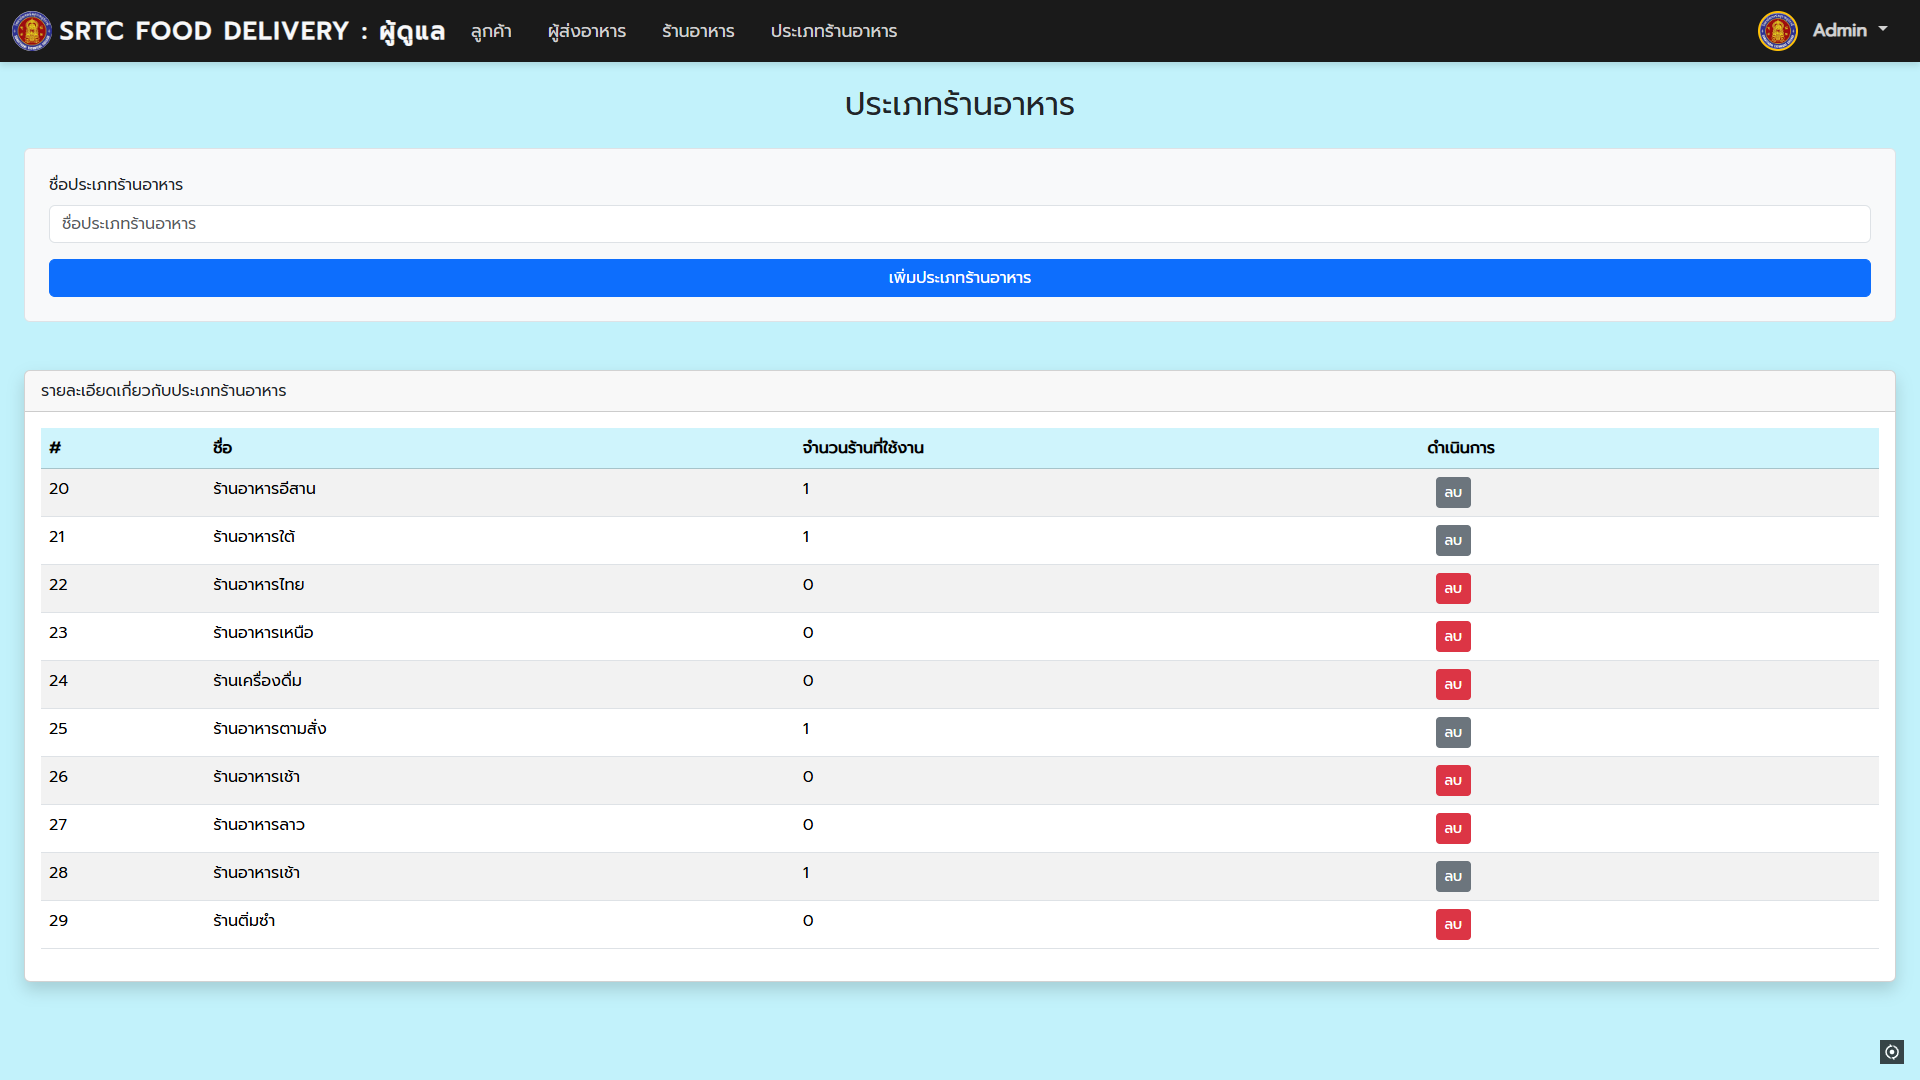This screenshot has width=1920, height=1080.
Task: Remove row 27 ร้านอาหารลาว
Action: coord(1452,828)
